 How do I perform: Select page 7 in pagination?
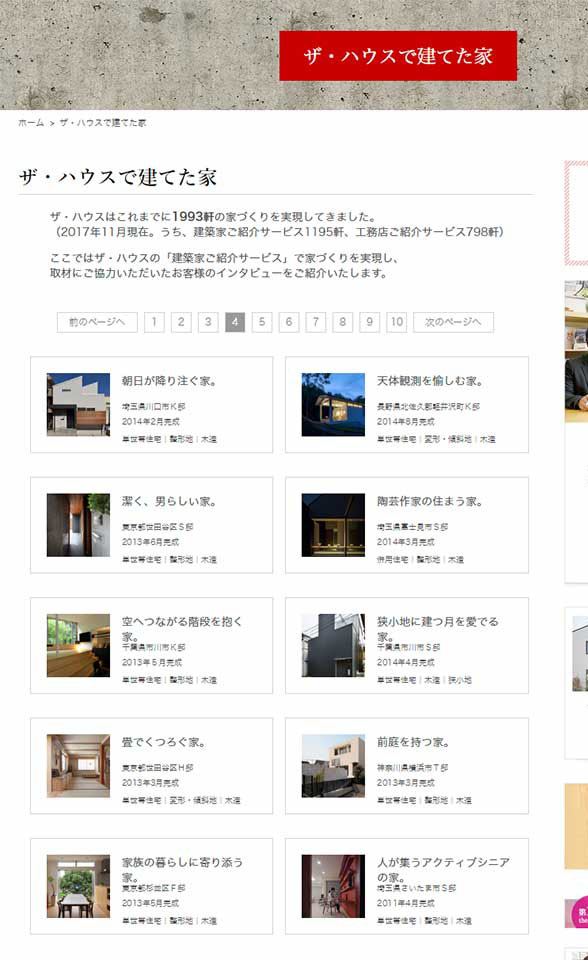tap(316, 322)
